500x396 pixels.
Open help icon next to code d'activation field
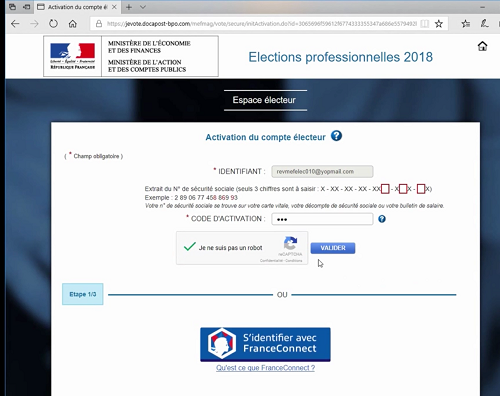tap(382, 219)
